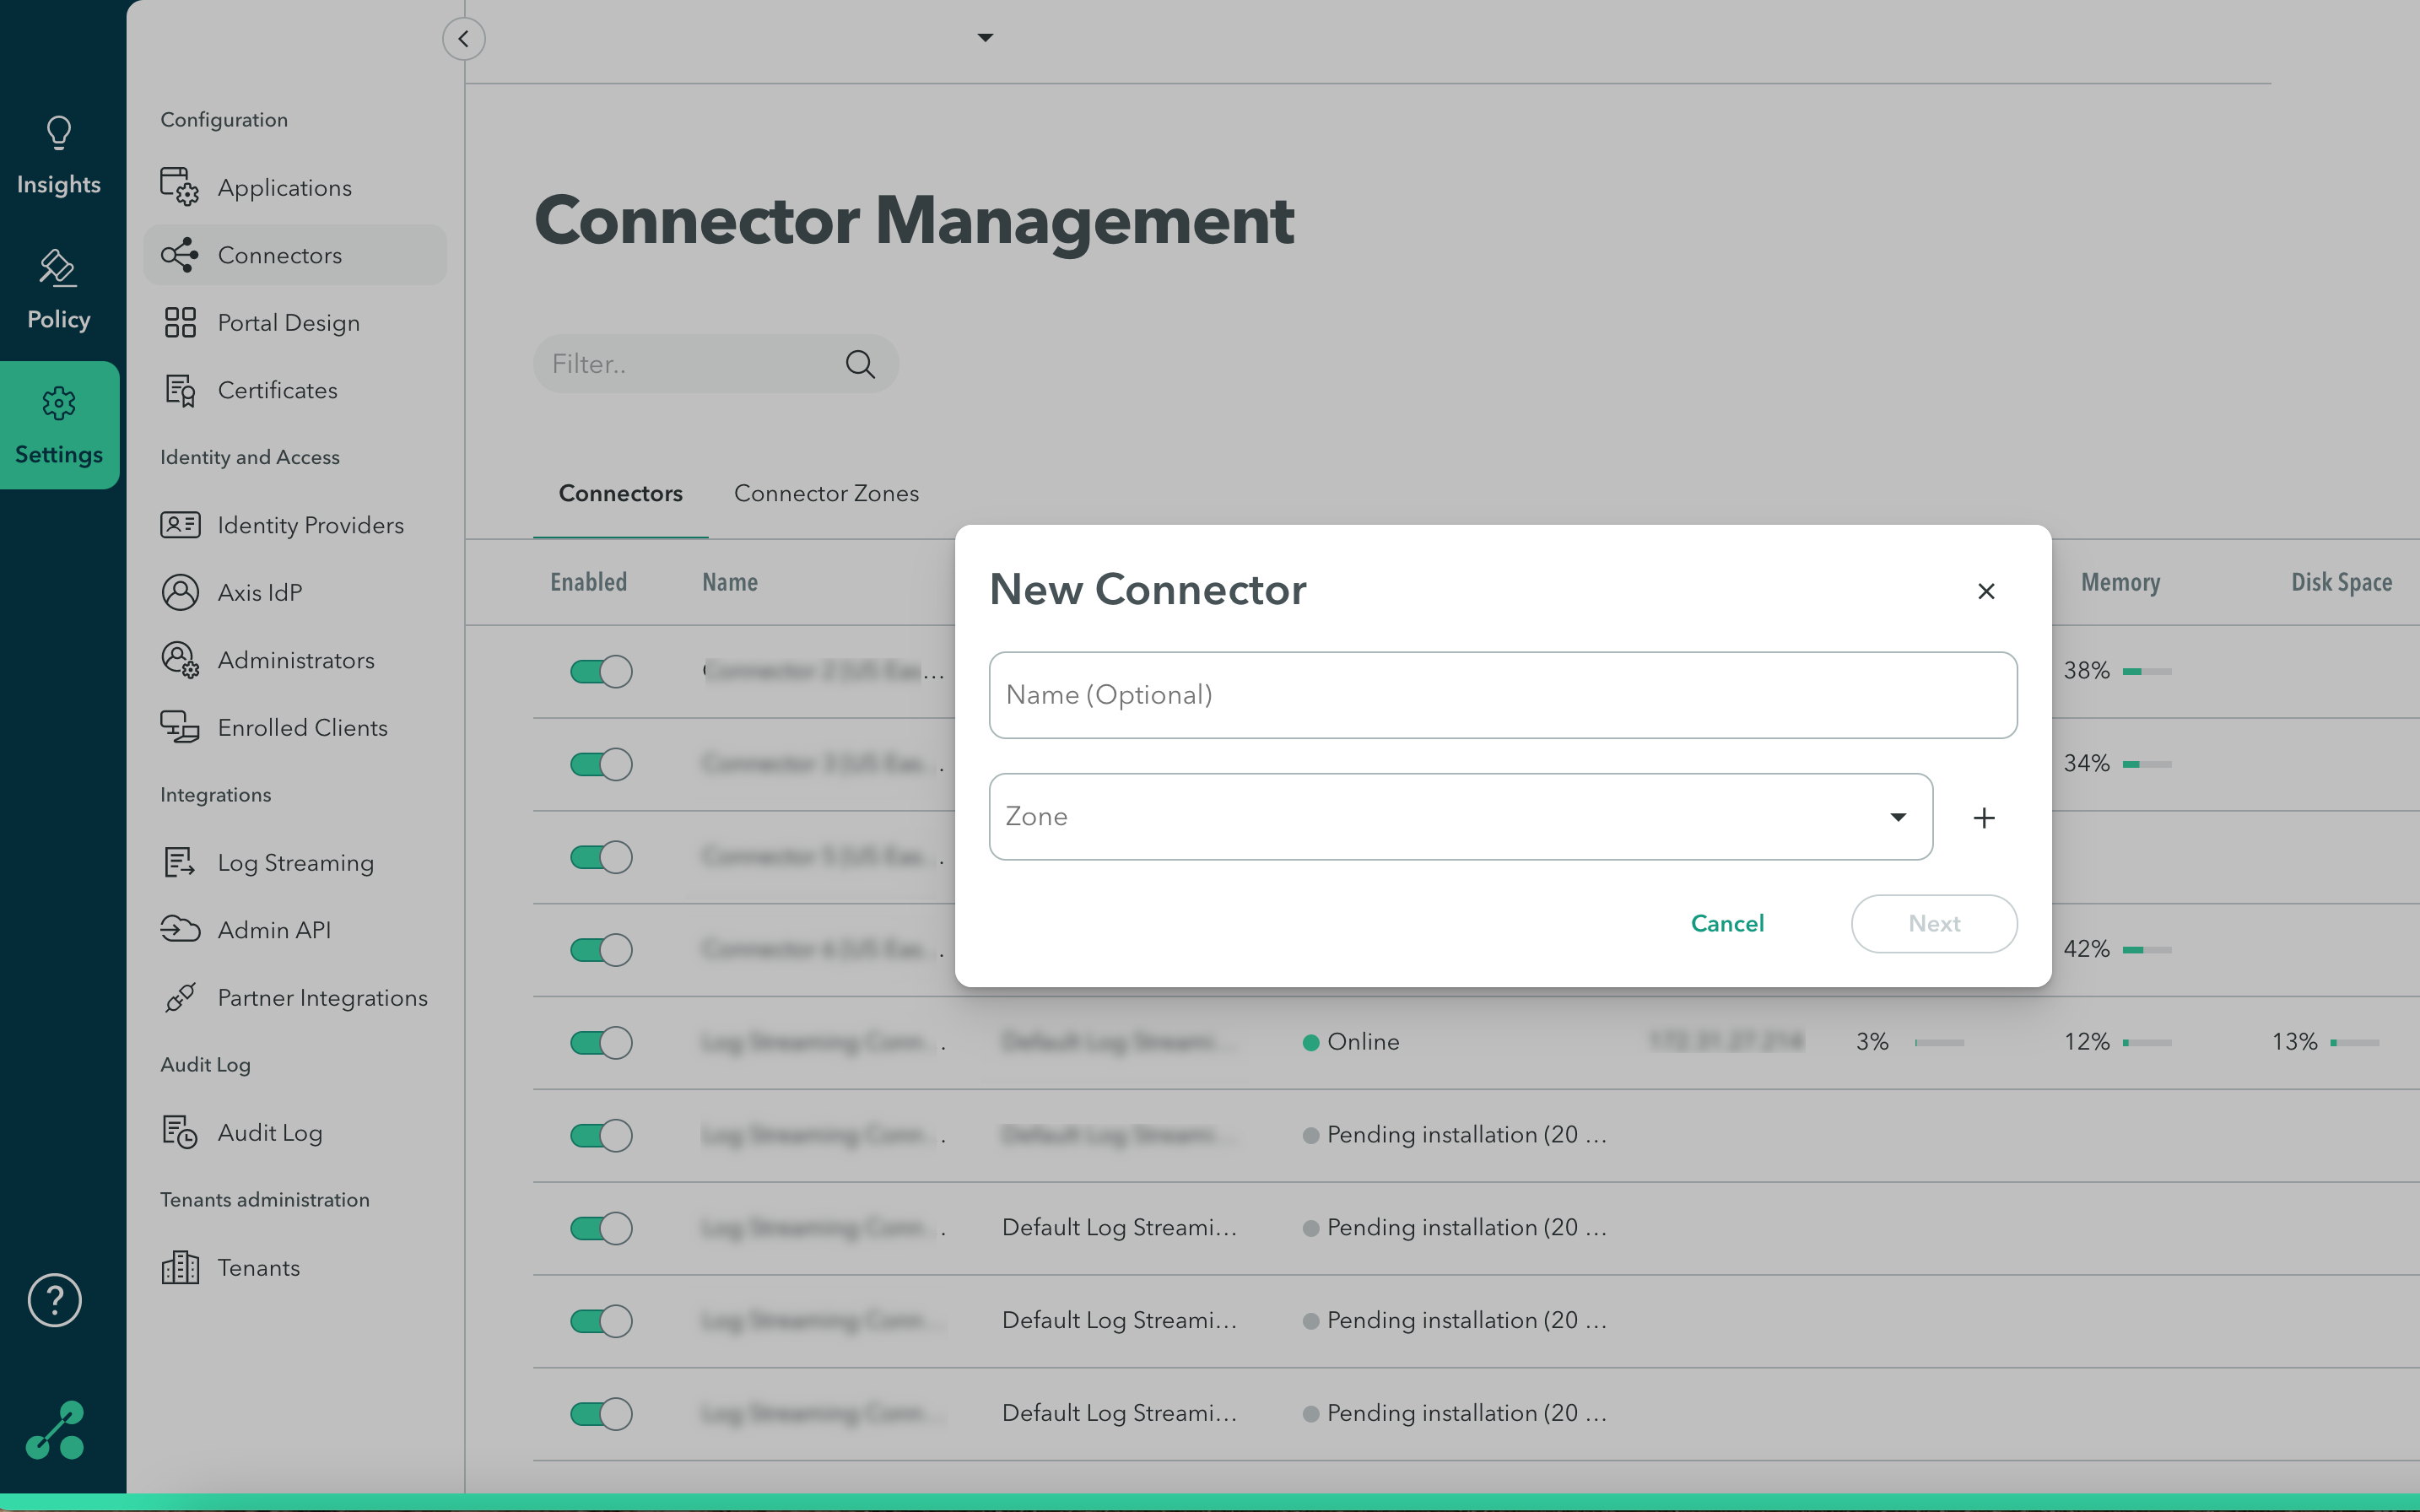
Task: Open the help question mark icon
Action: (55, 1300)
